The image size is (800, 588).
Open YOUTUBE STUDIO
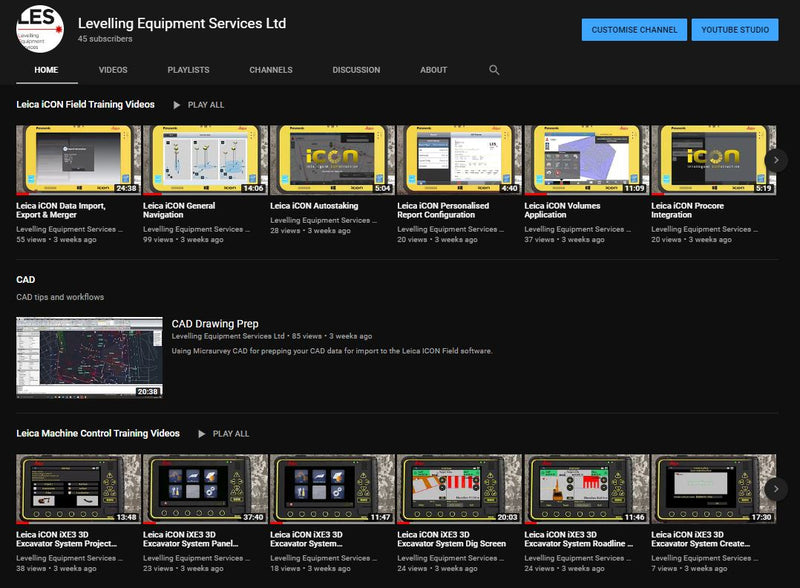(x=734, y=30)
